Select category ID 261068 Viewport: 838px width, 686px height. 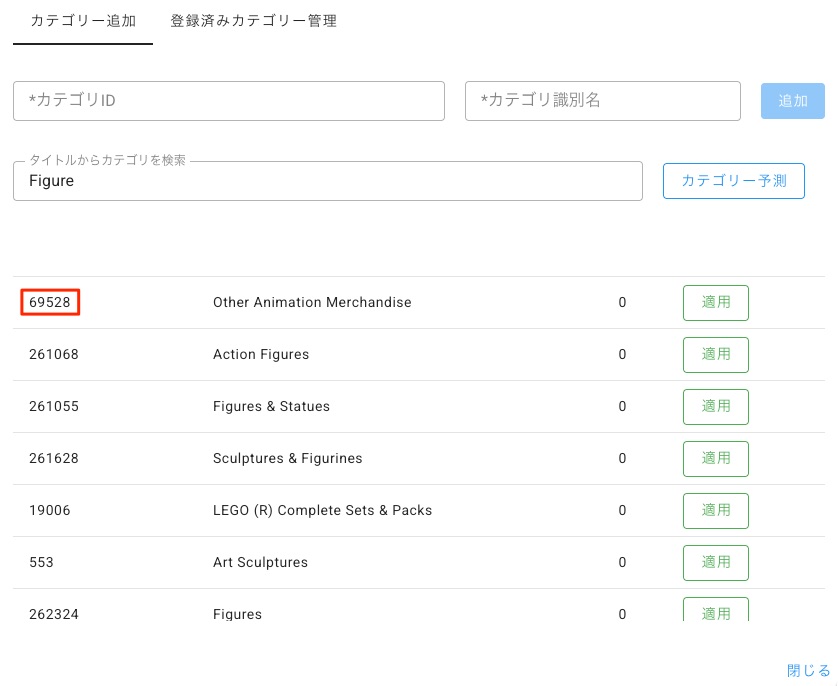pos(54,354)
